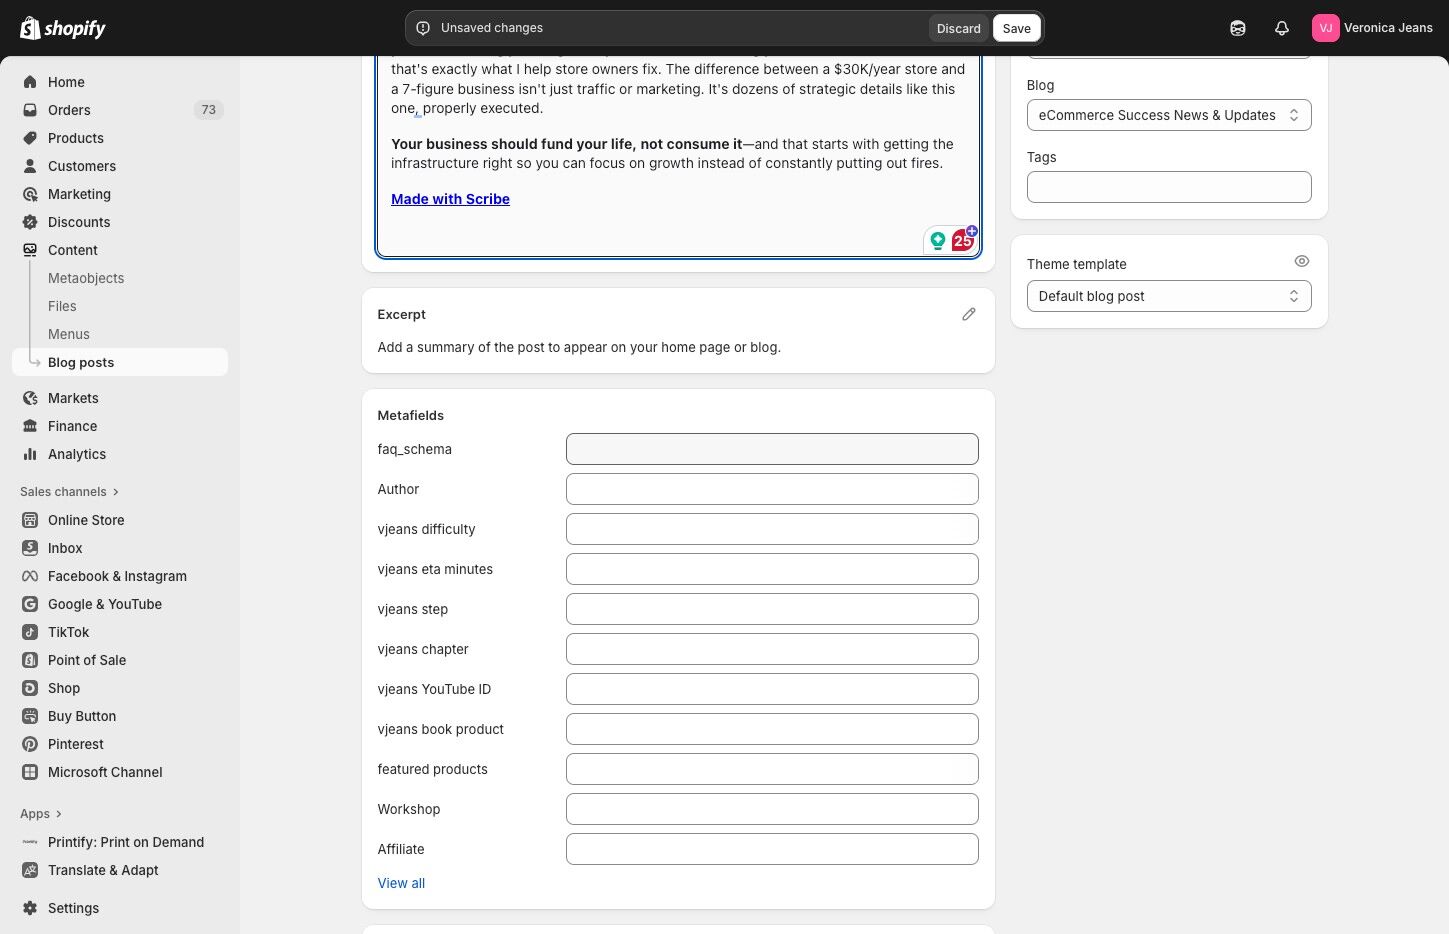Open Pinterest sales channel
Image resolution: width=1449 pixels, height=934 pixels.
[75, 744]
